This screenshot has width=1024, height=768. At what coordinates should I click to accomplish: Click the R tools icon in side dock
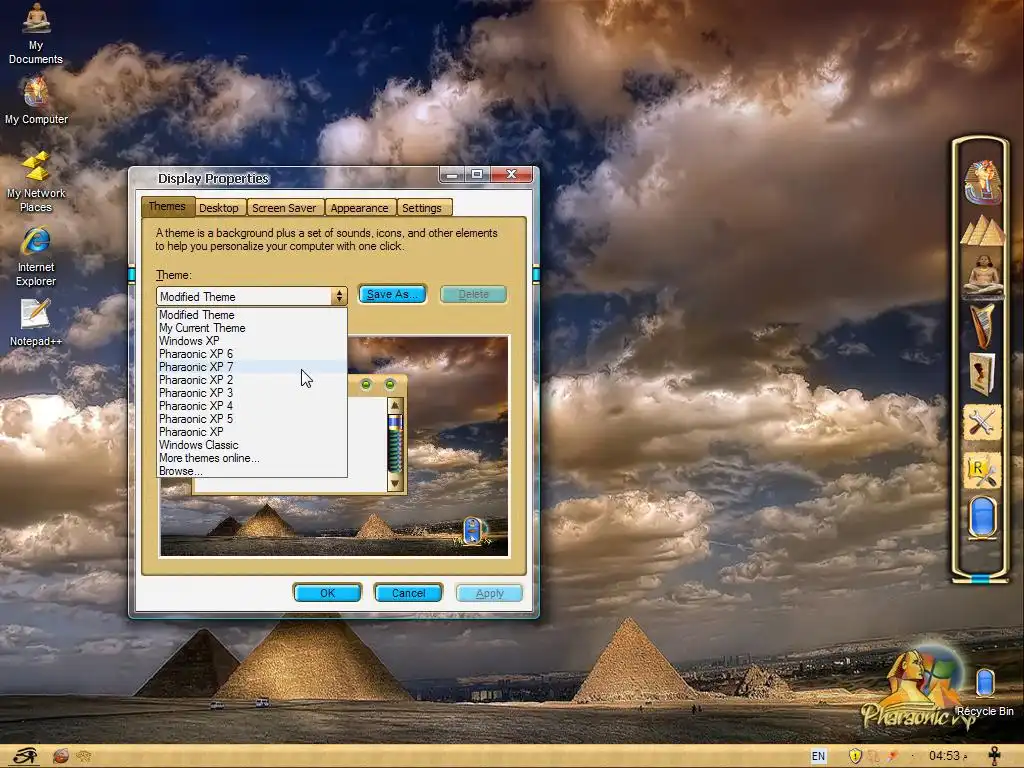pyautogui.click(x=982, y=471)
